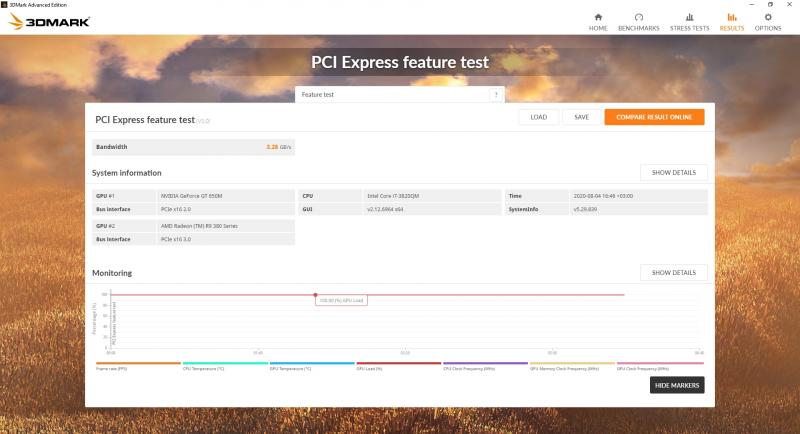Click Compare Result Online
Viewport: 800px width, 434px height.
[x=654, y=117]
